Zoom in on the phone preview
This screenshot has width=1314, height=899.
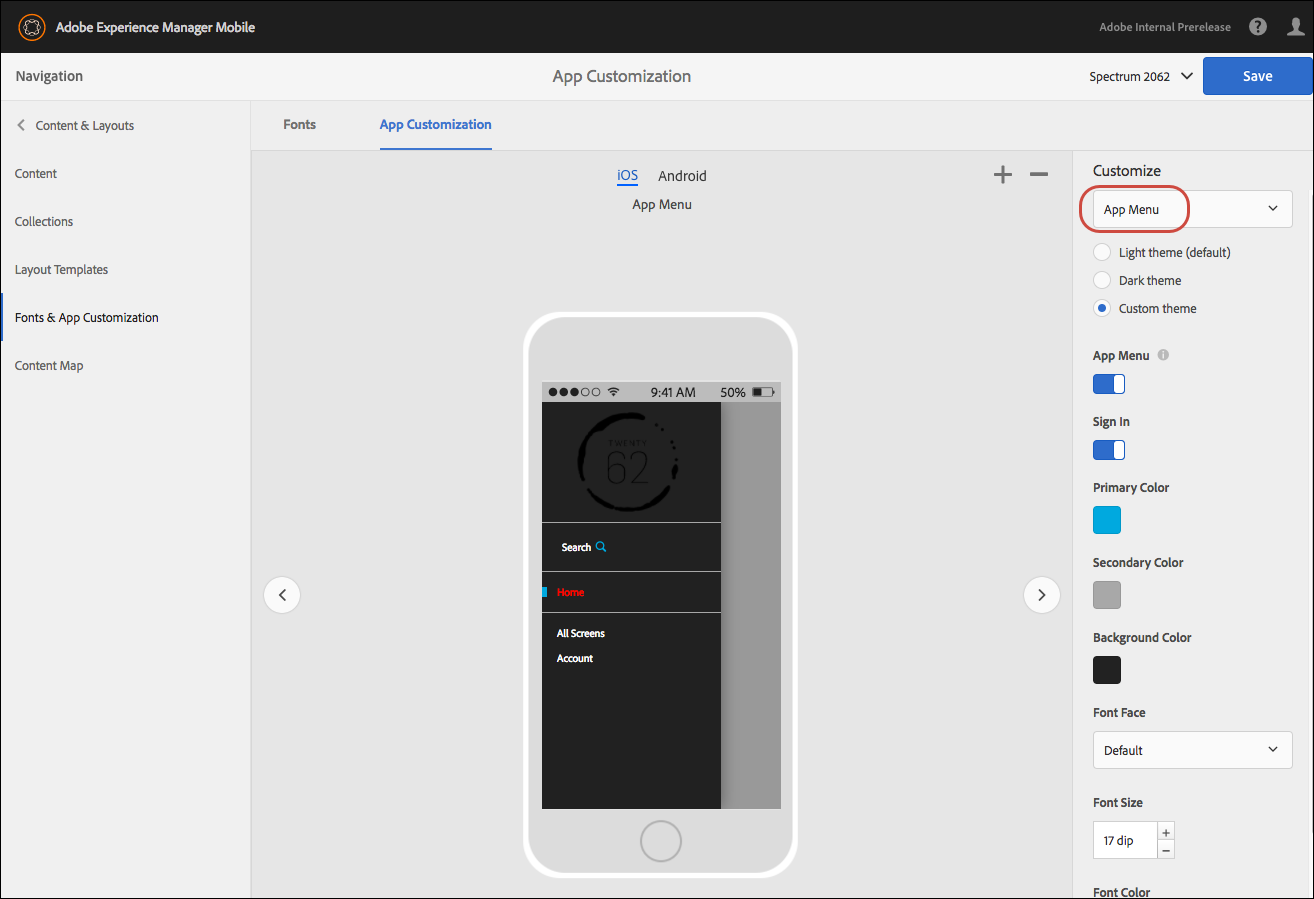1002,174
